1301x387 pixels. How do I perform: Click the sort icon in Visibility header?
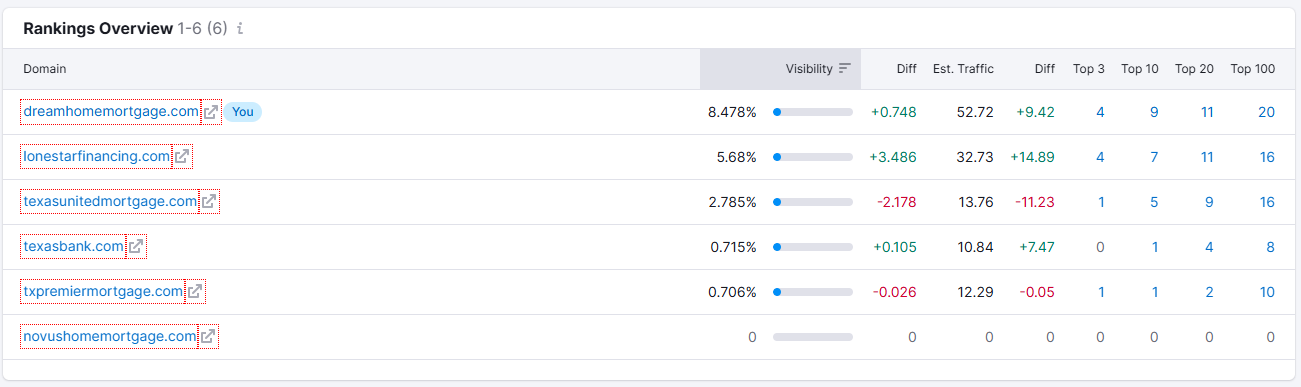[x=845, y=69]
